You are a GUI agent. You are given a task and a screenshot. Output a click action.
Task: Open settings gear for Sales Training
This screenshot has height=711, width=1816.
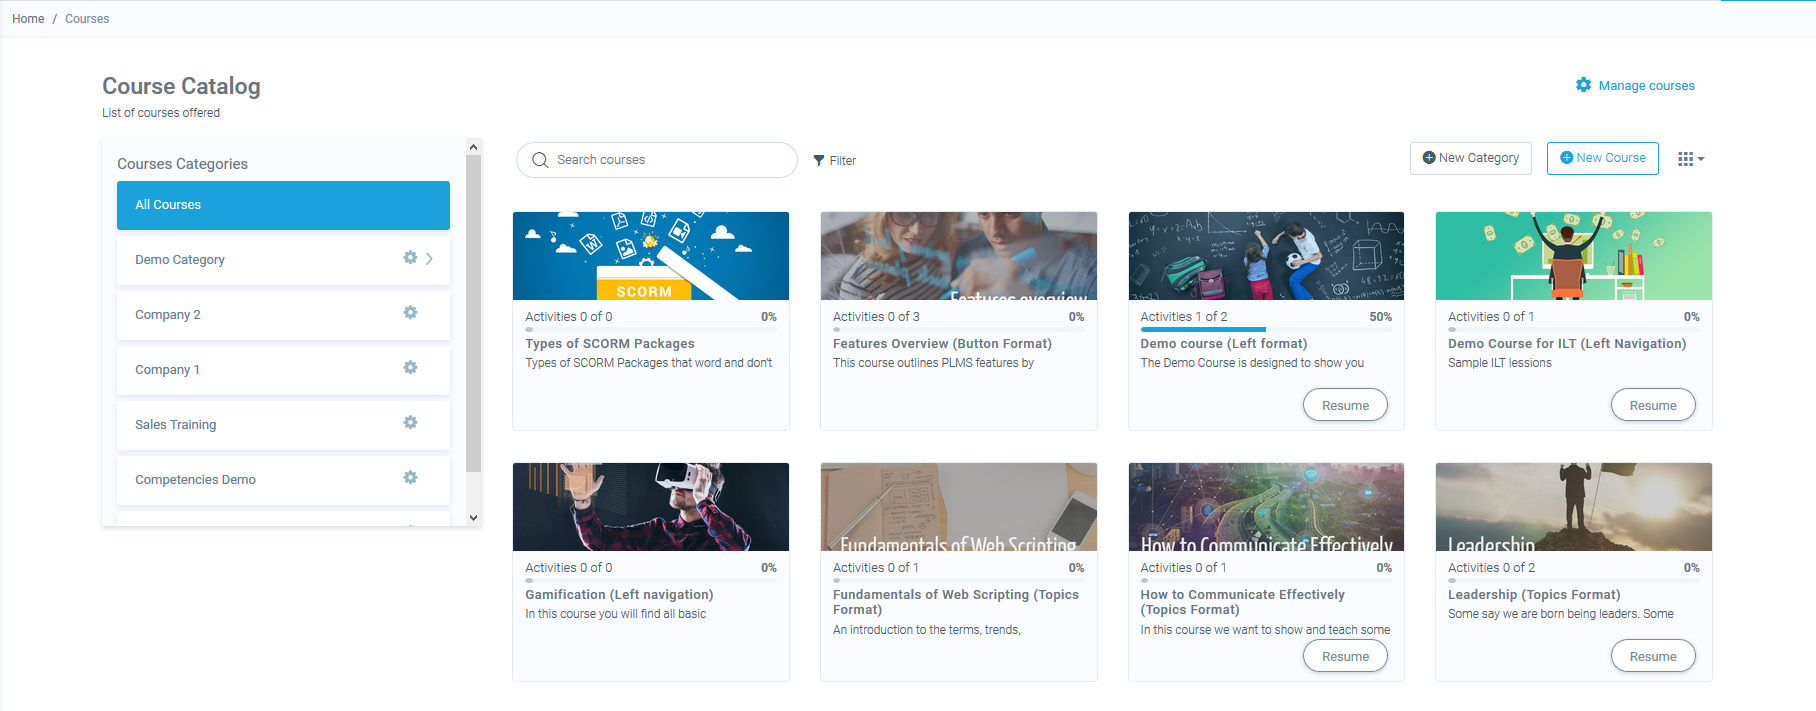click(410, 423)
